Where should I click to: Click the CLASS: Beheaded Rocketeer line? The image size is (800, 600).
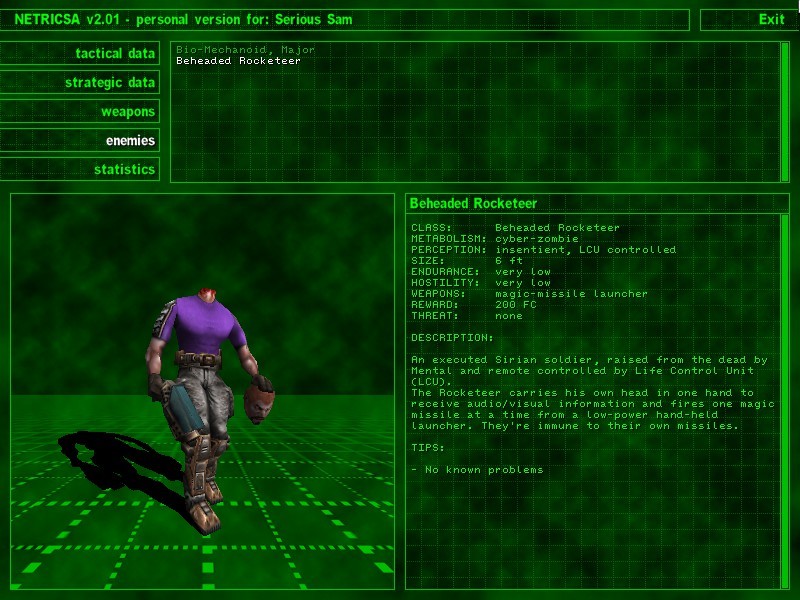(515, 228)
